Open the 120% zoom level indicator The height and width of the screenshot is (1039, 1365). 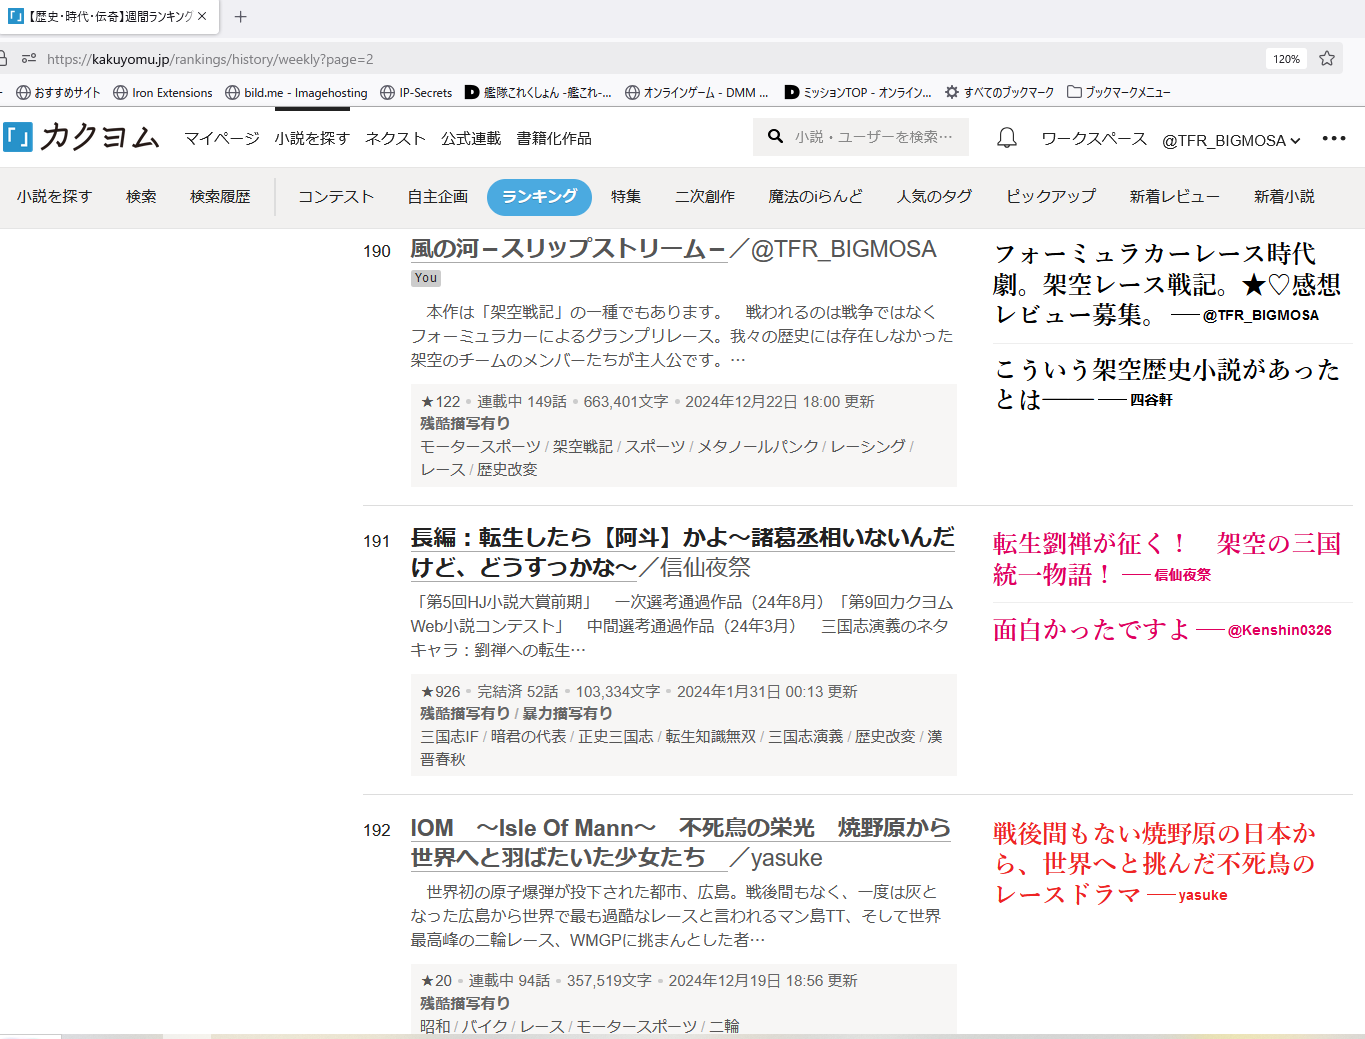[x=1286, y=59]
